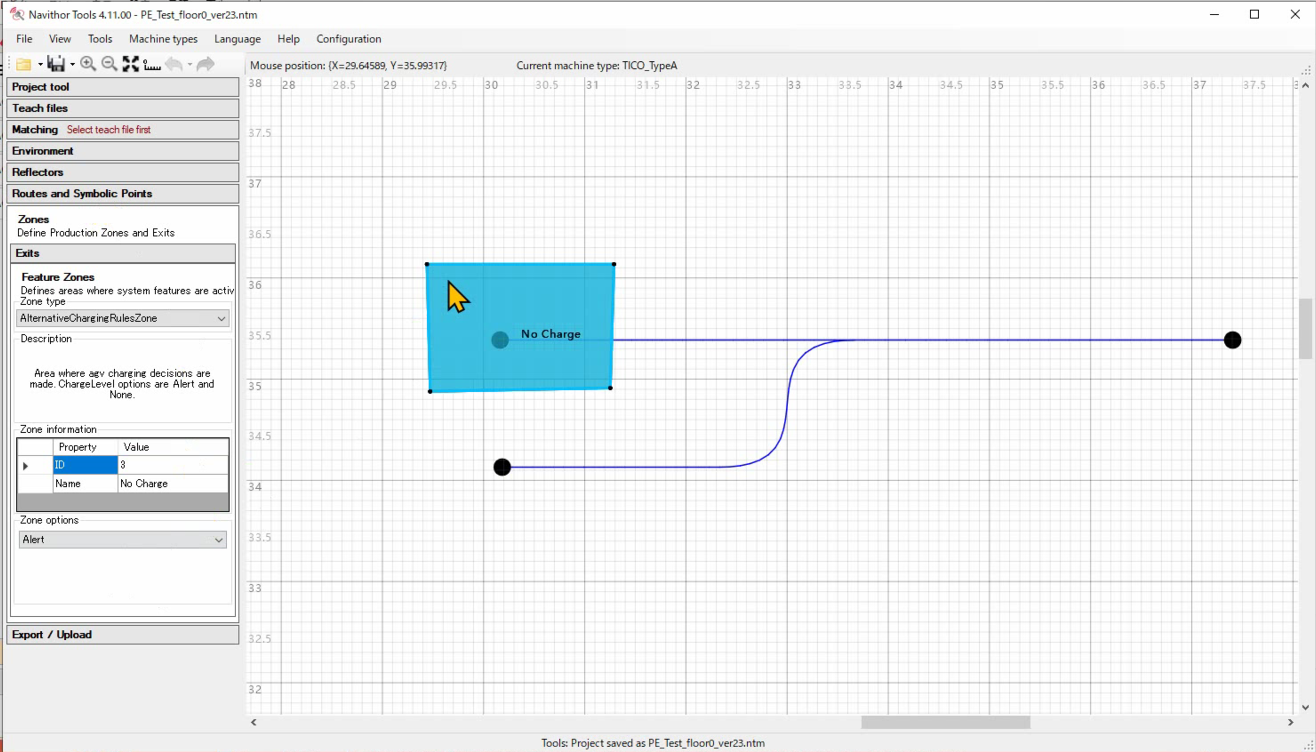1316x752 pixels.
Task: Select the ruler measurement tool
Action: 152,64
